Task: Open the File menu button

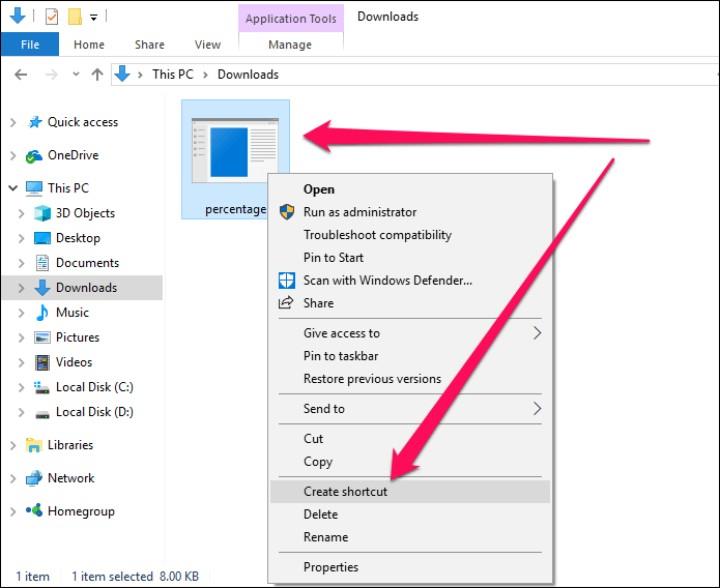Action: [x=30, y=45]
